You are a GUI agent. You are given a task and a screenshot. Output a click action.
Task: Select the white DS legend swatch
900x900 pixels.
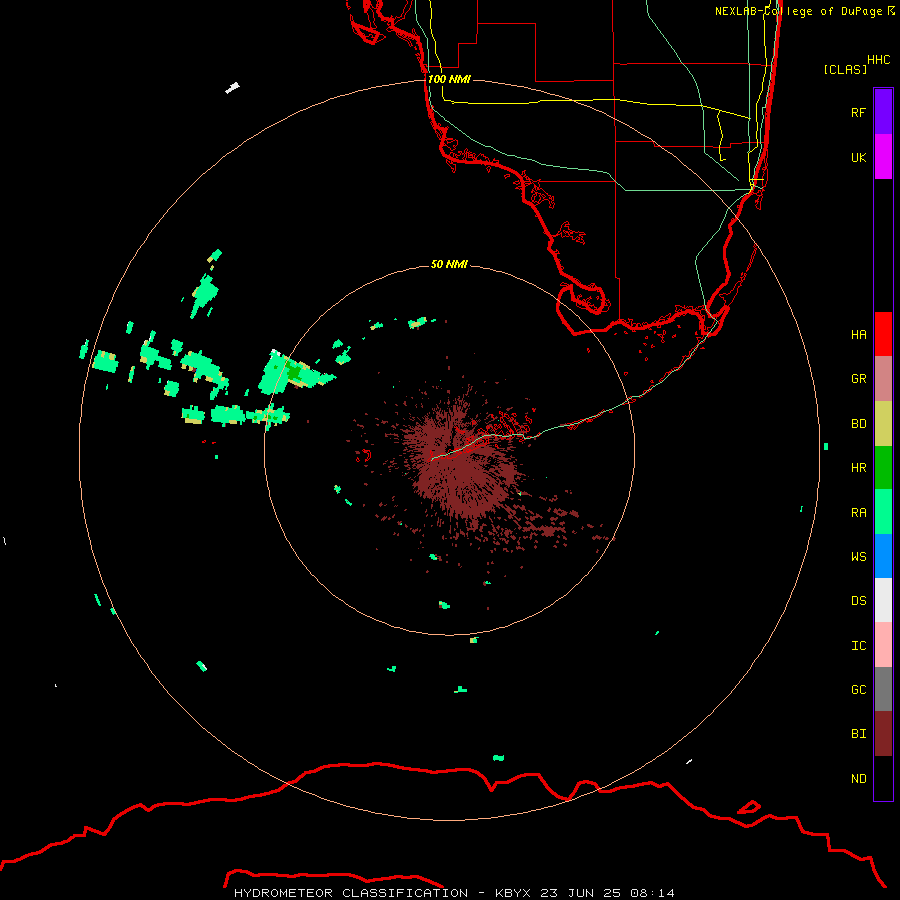pyautogui.click(x=883, y=600)
